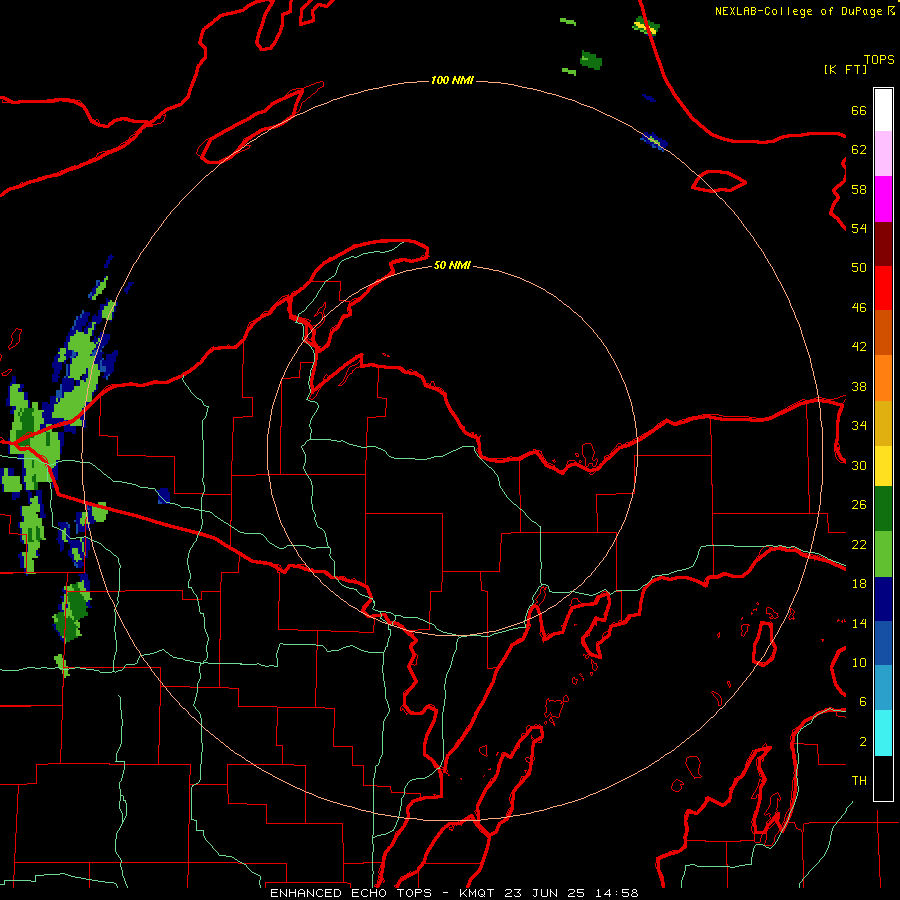Click the 46 legend value
The height and width of the screenshot is (900, 900).
(859, 308)
